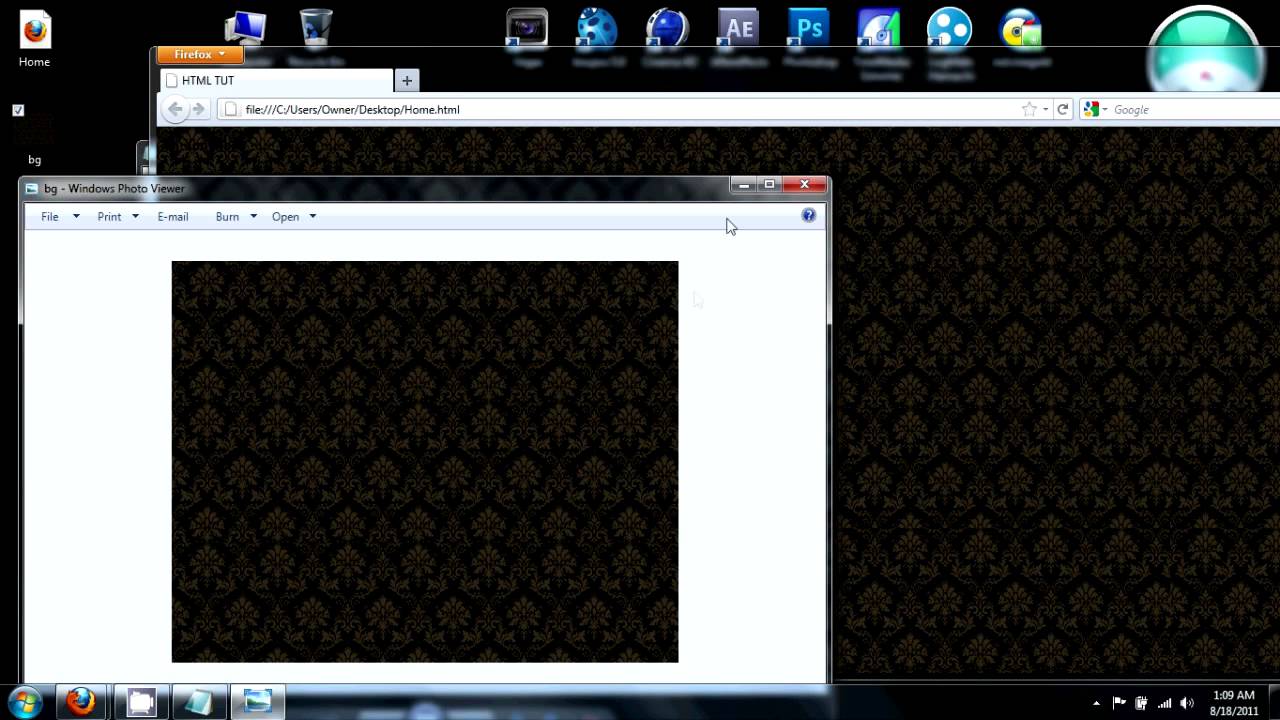The height and width of the screenshot is (720, 1280).
Task: Select the HTML TUT tab
Action: (277, 80)
